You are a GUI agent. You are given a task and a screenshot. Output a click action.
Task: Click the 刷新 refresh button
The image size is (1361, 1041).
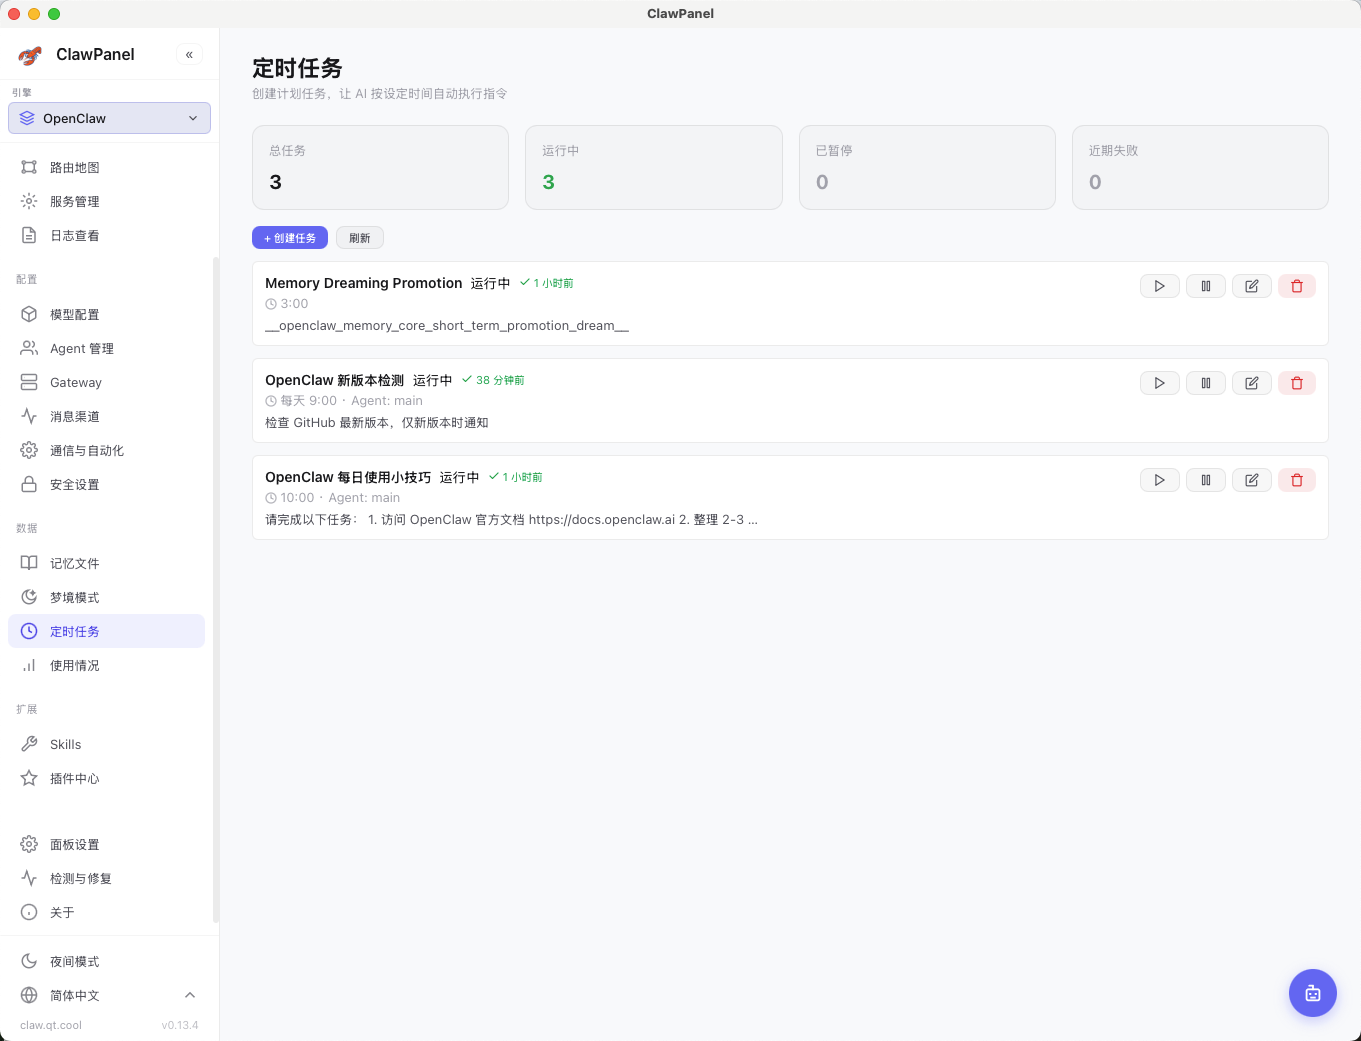(x=359, y=238)
